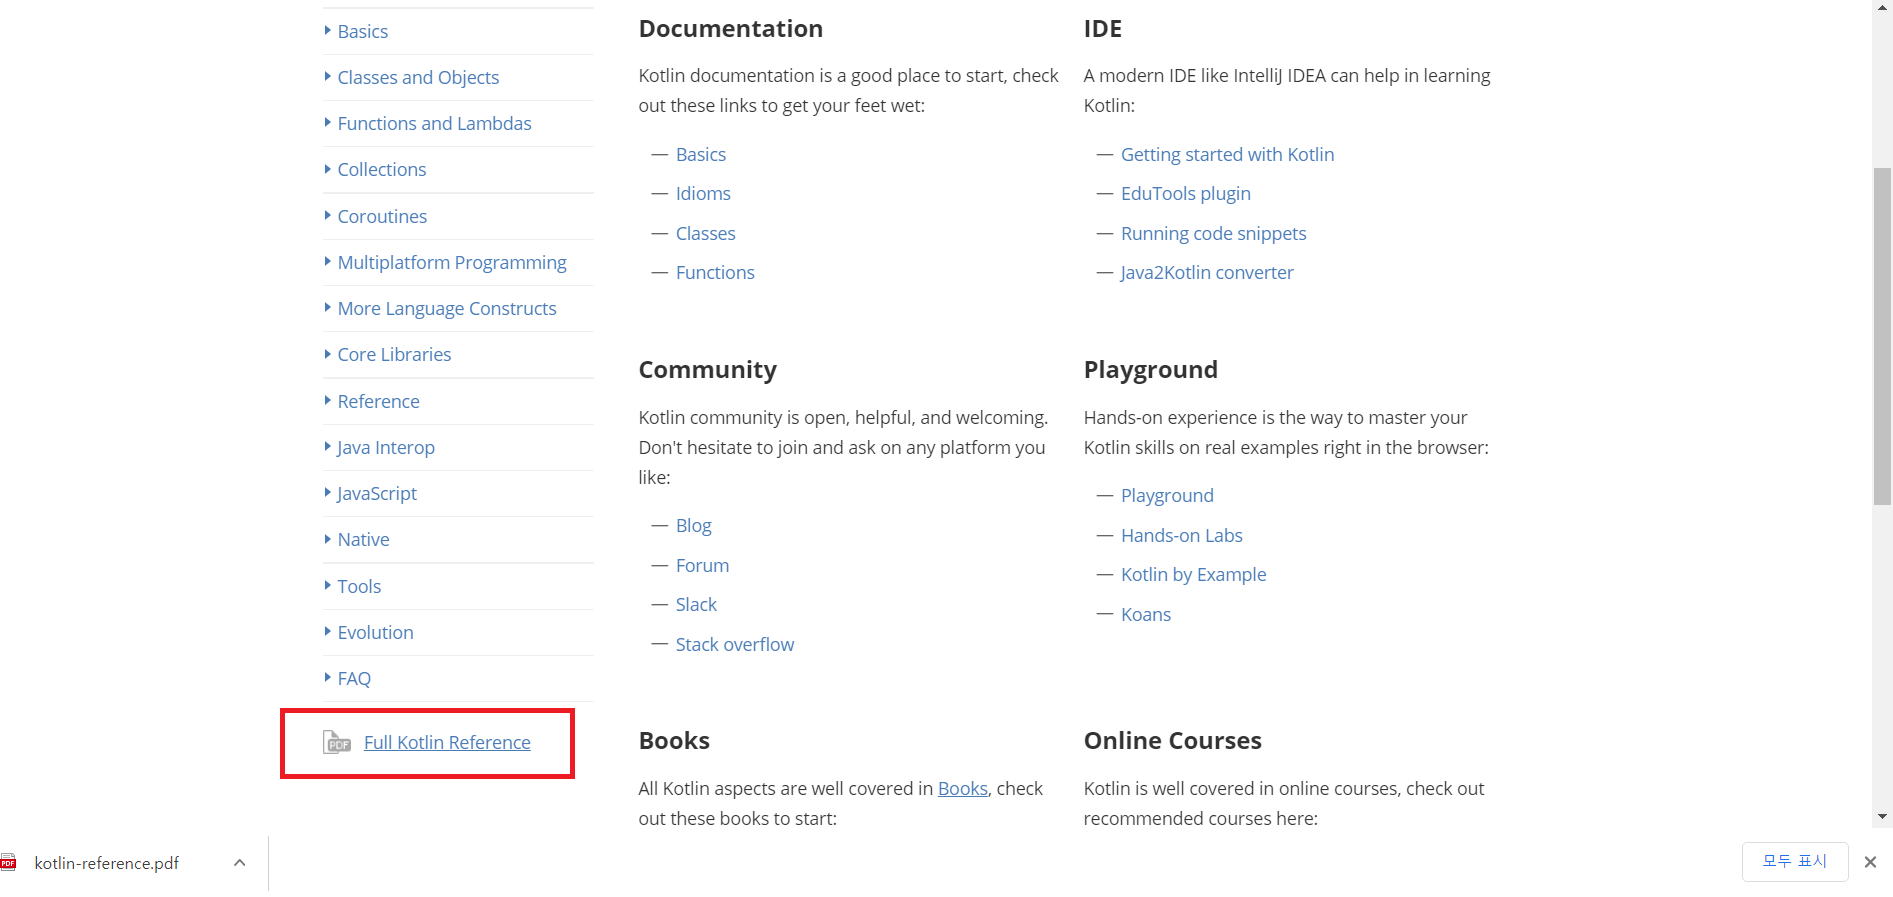
Task: Open the Tools sidebar item
Action: [x=359, y=586]
